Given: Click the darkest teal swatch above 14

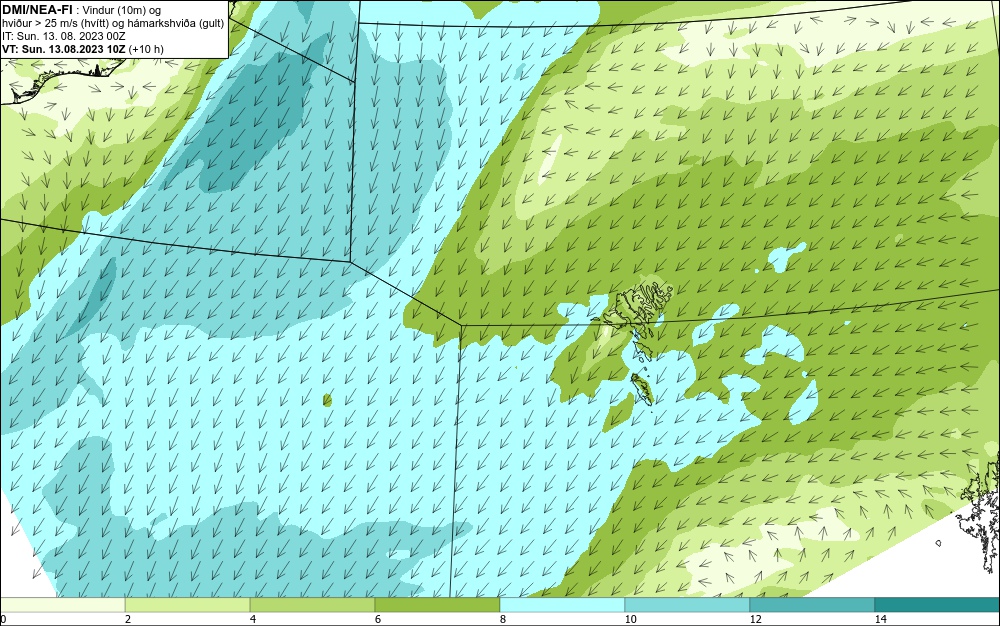Looking at the screenshot, I should tap(937, 605).
